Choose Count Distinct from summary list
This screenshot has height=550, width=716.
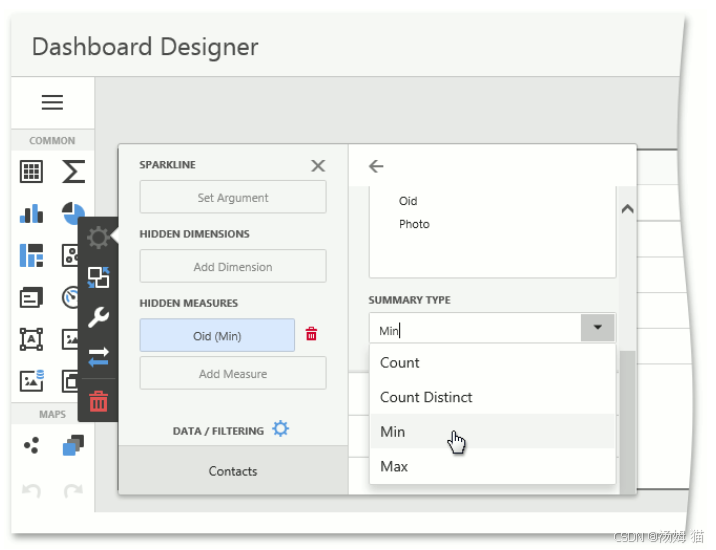coord(492,397)
